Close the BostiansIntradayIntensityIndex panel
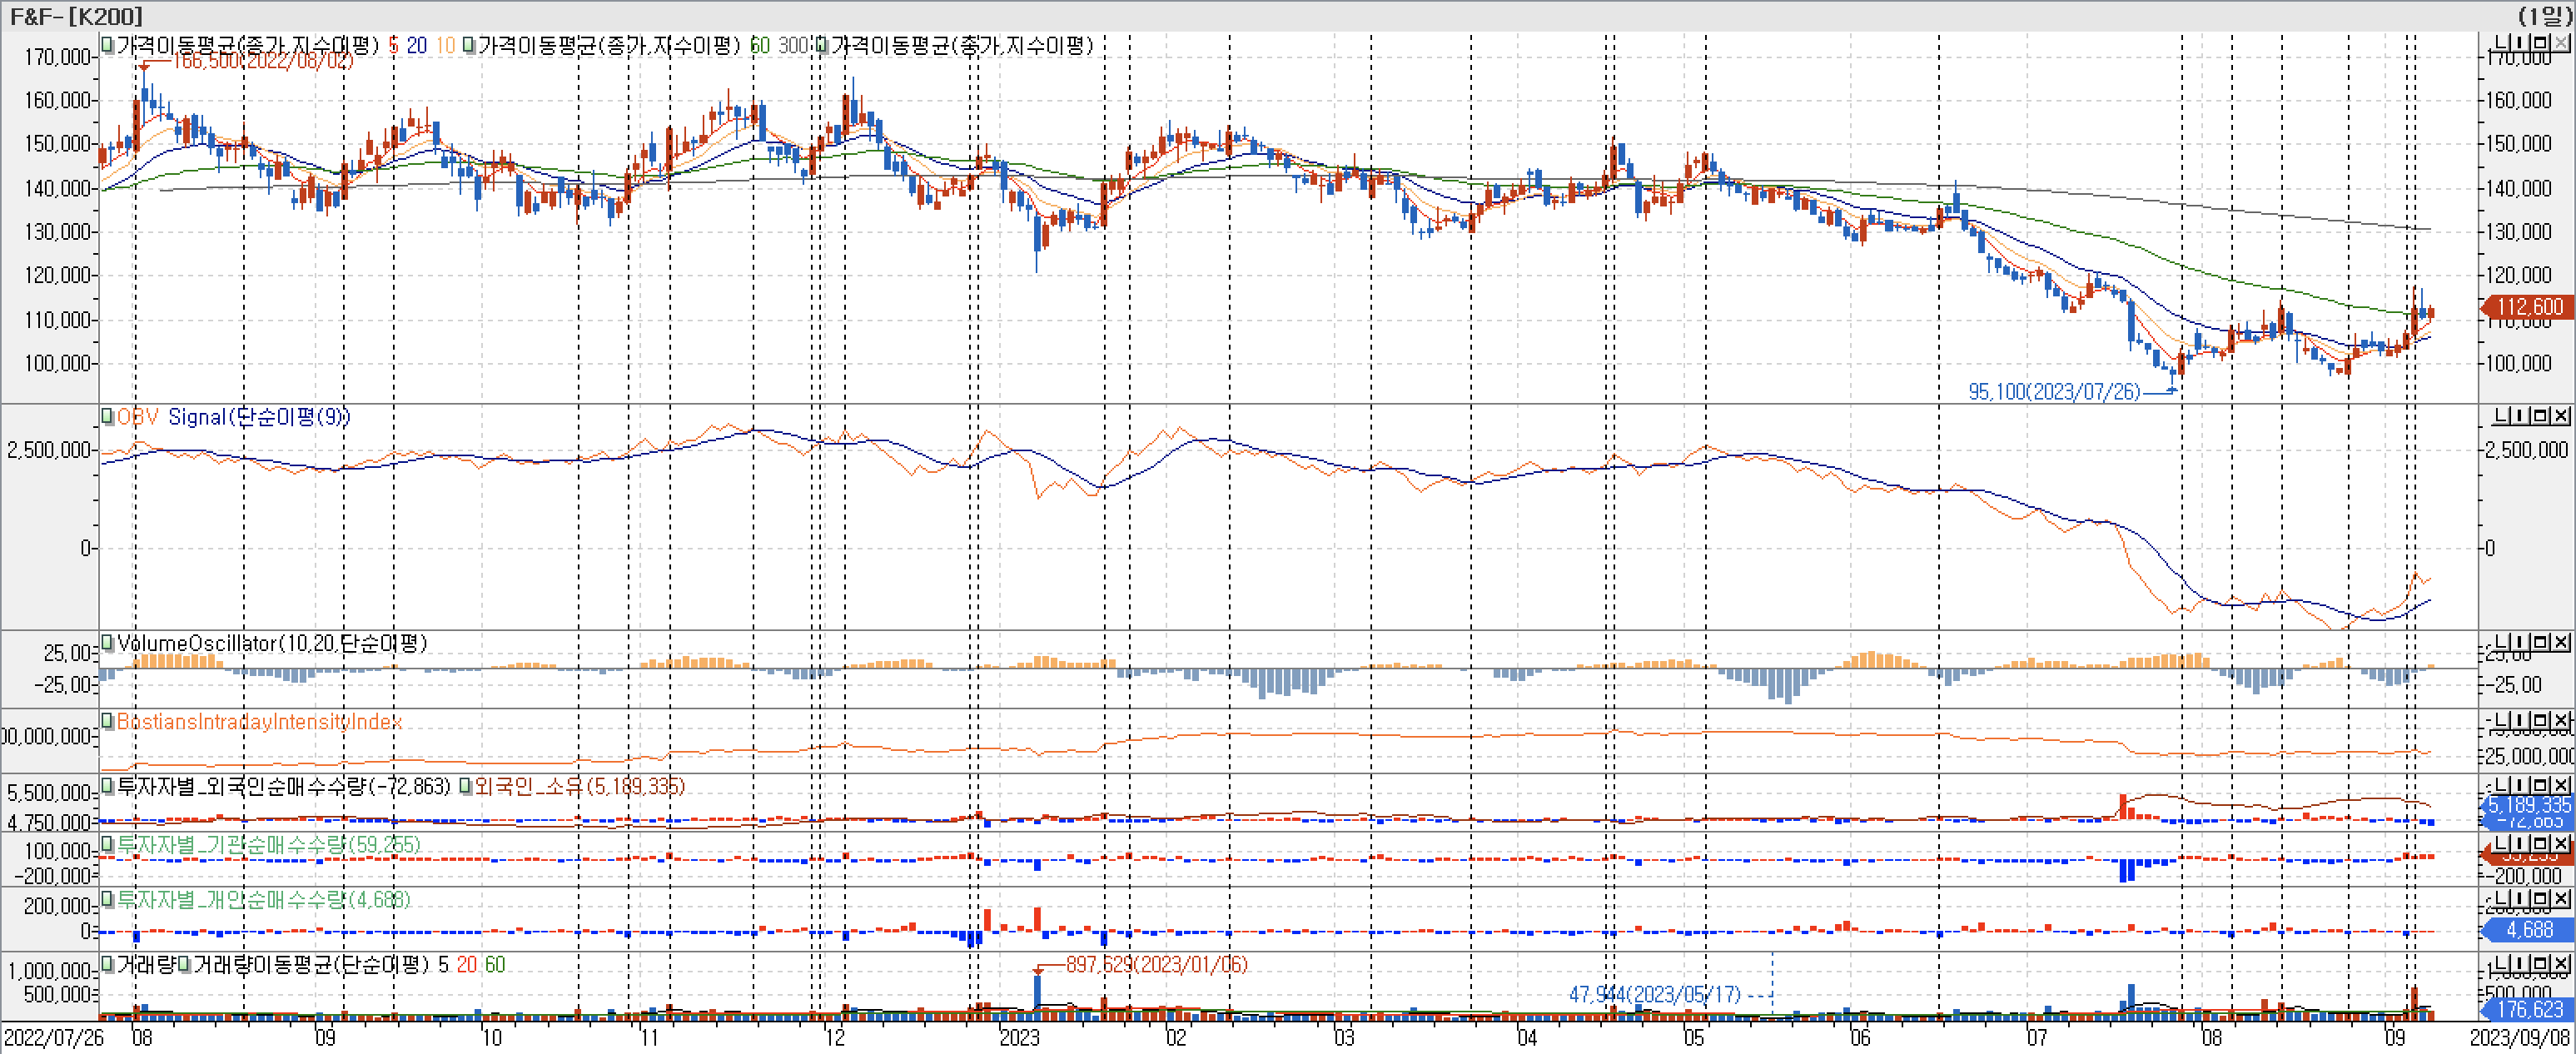Viewport: 2576px width, 1054px height. pyautogui.click(x=2561, y=720)
